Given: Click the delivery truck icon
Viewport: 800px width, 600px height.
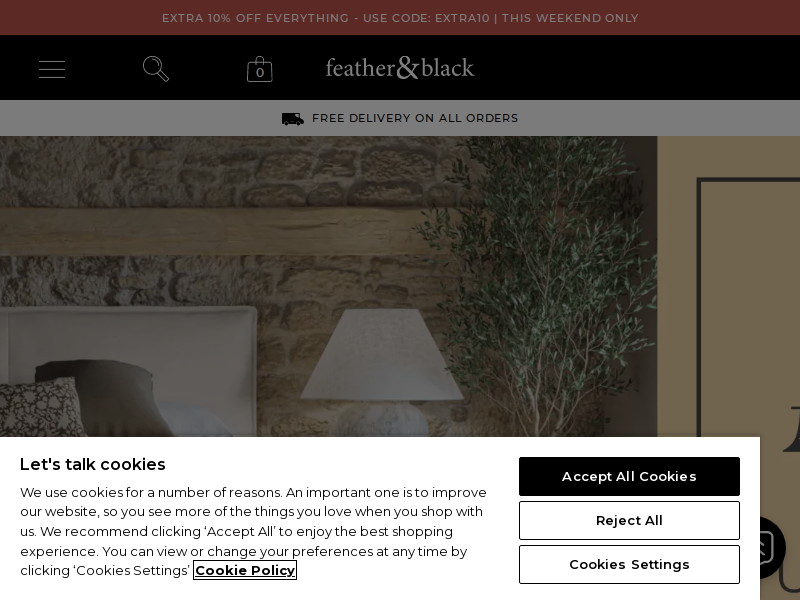Looking at the screenshot, I should 293,118.
